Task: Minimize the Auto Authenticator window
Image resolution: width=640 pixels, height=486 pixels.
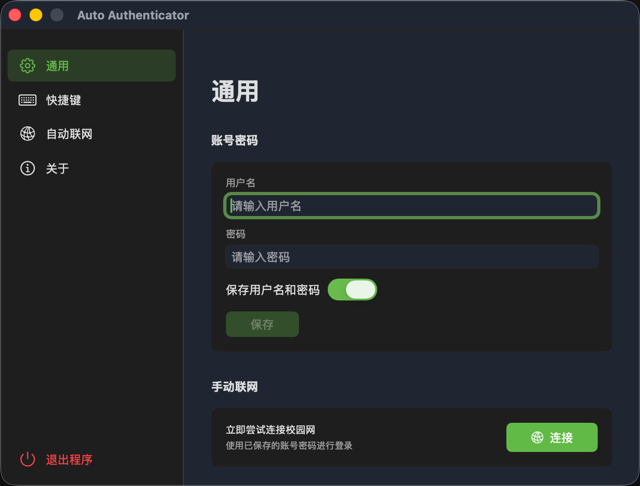Action: pos(36,15)
